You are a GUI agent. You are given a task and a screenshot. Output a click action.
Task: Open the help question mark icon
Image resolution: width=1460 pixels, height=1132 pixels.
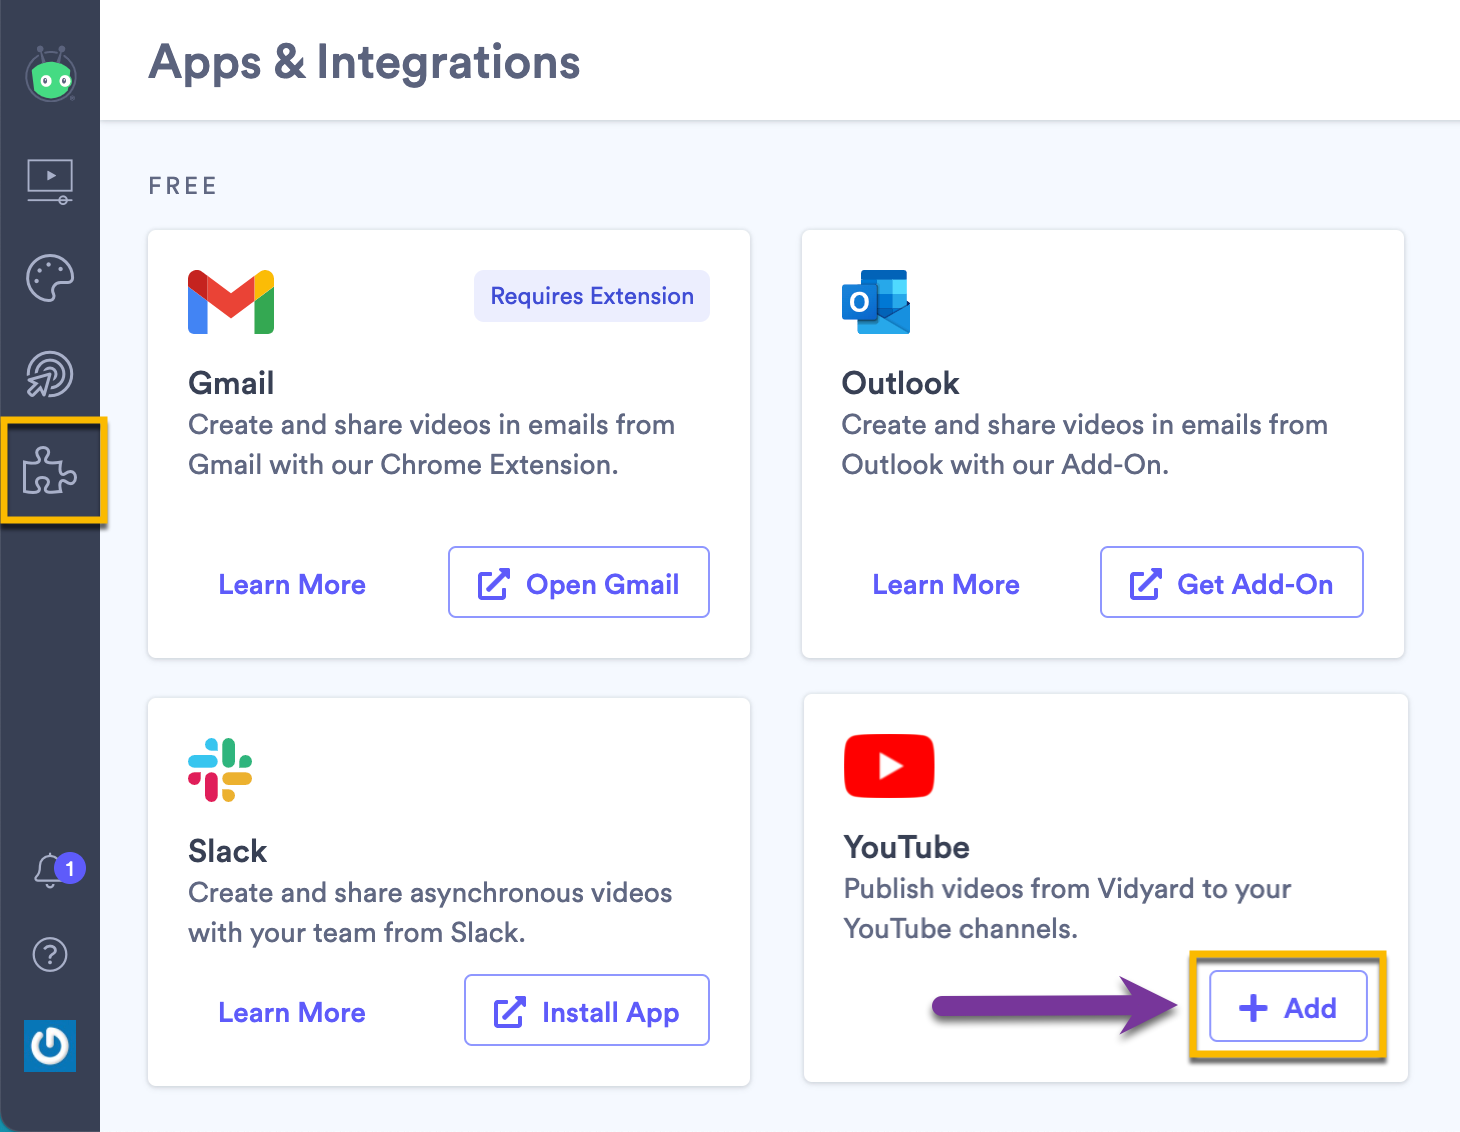point(50,955)
